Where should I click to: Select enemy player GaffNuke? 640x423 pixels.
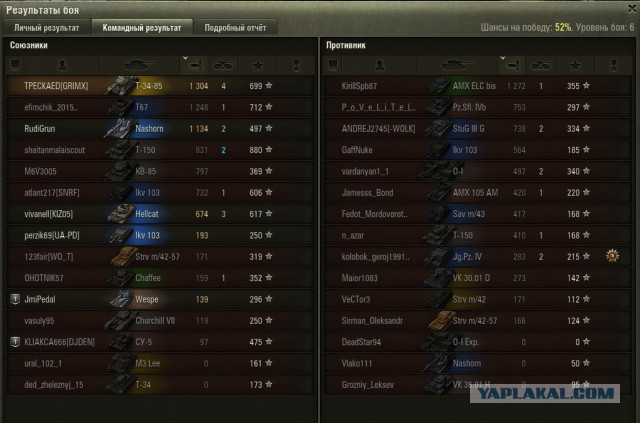(x=357, y=150)
